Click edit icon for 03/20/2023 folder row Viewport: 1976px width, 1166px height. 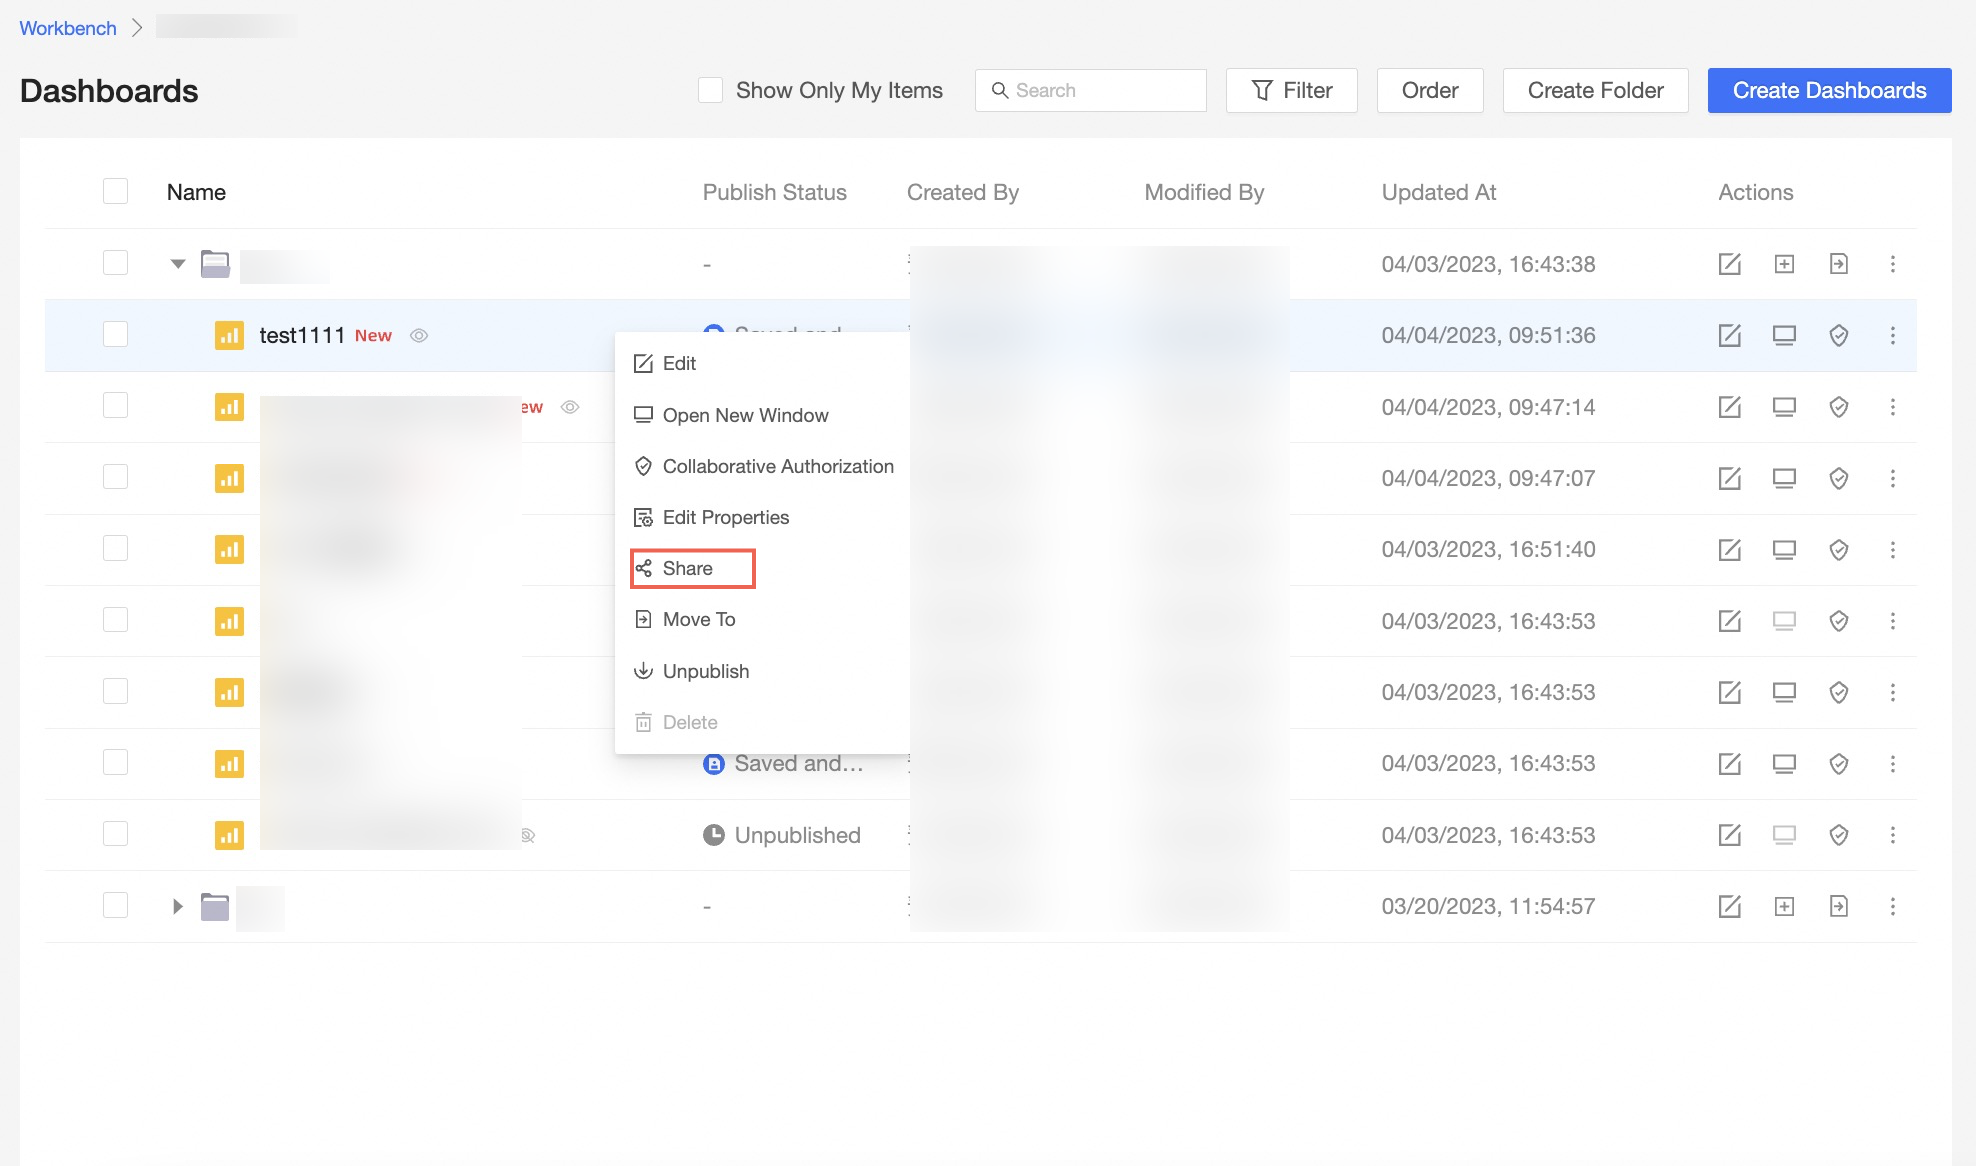click(1729, 906)
